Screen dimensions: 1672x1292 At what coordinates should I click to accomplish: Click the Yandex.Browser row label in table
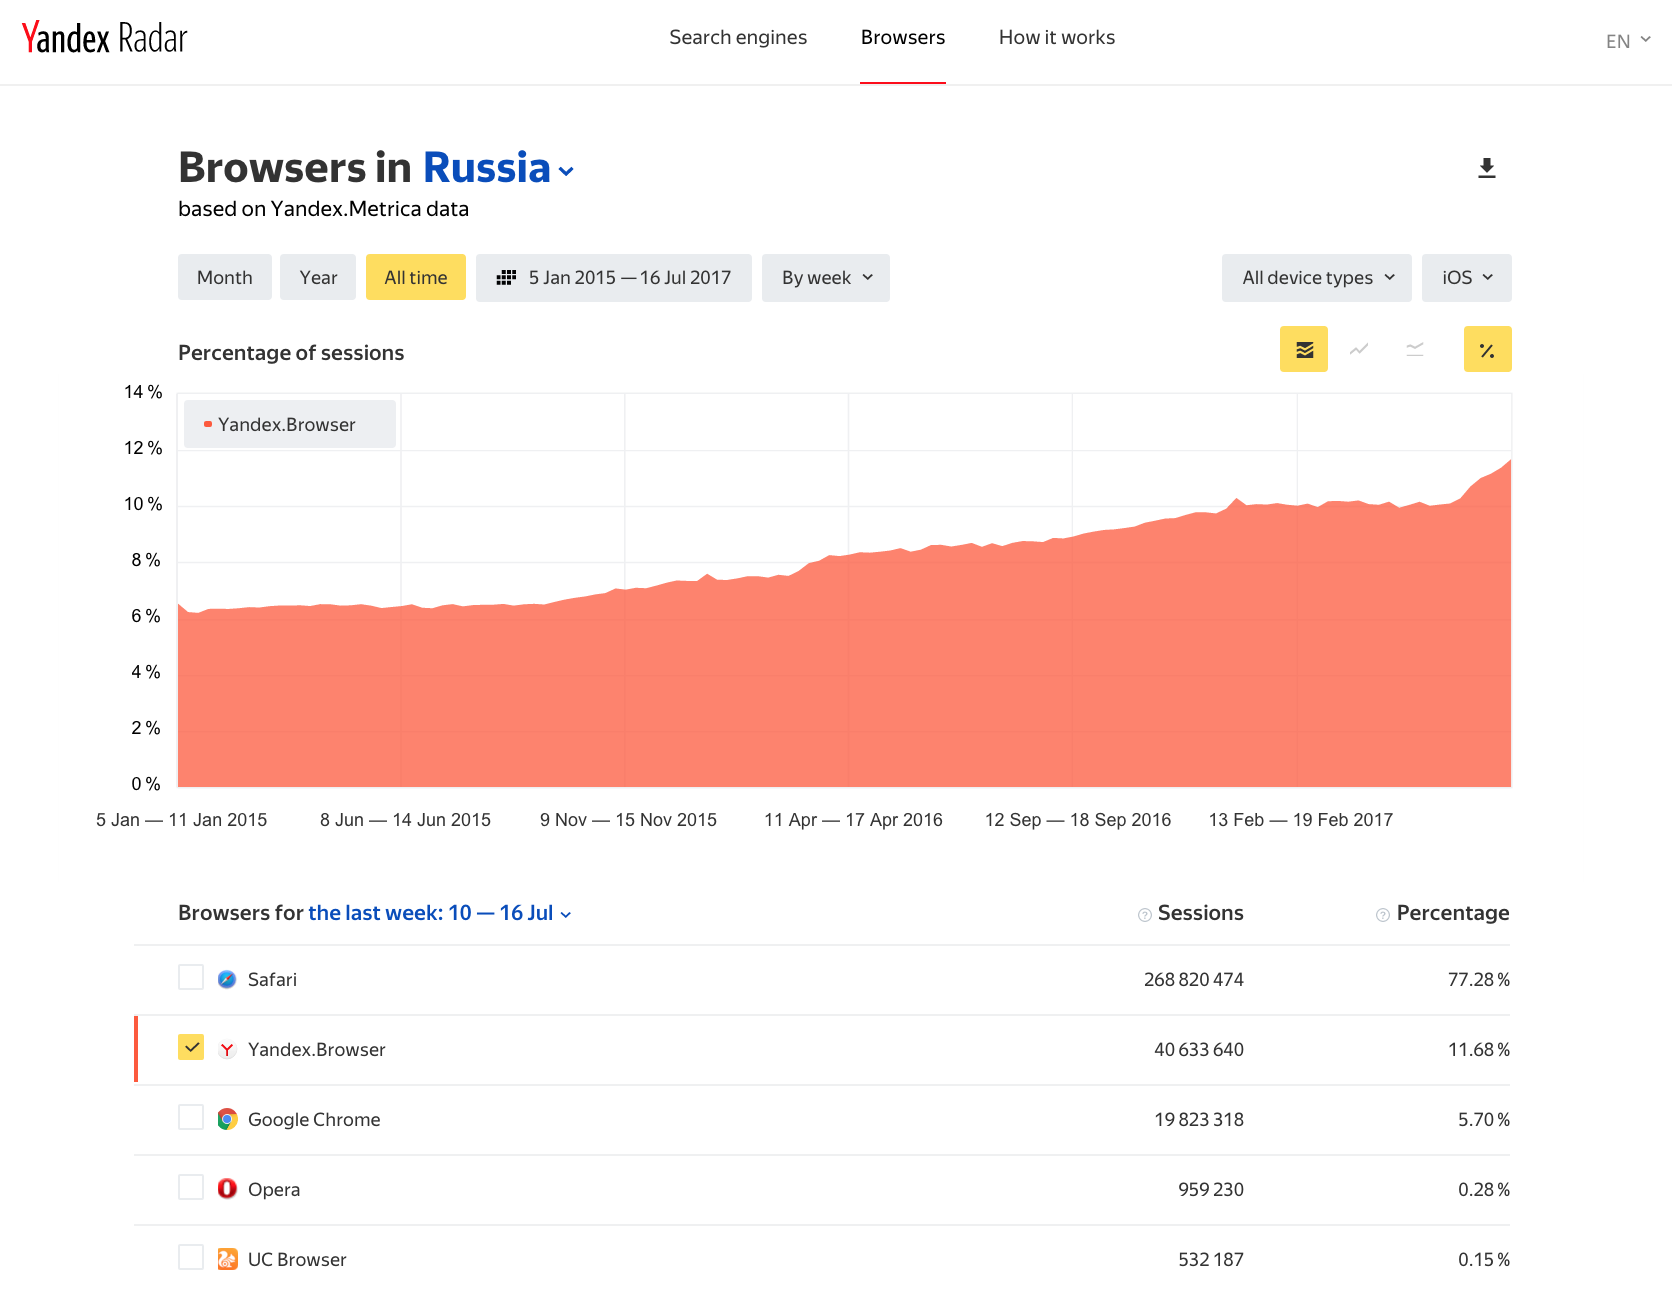pyautogui.click(x=317, y=1050)
